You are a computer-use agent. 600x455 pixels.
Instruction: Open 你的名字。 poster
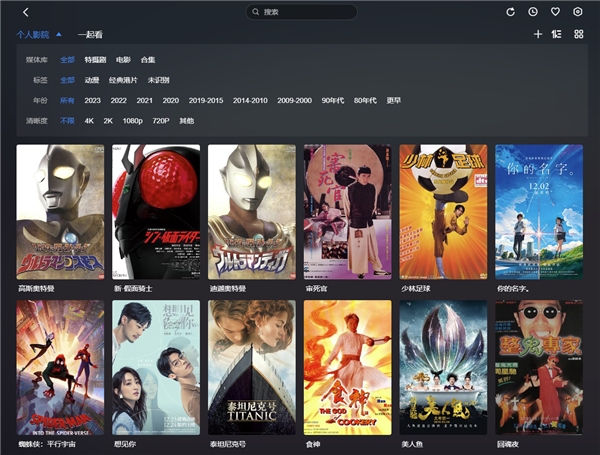[539, 212]
